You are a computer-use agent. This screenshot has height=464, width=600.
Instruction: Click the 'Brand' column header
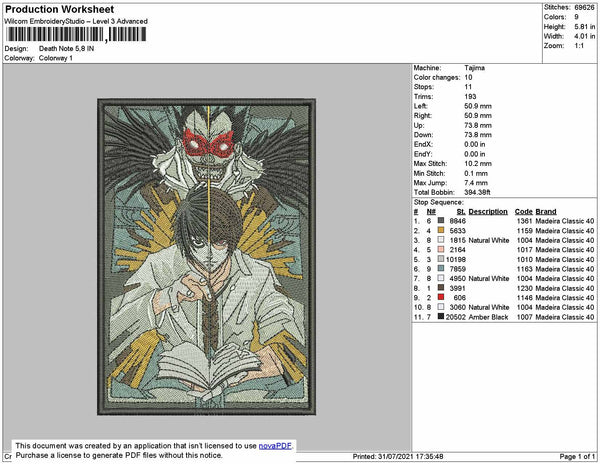click(546, 212)
